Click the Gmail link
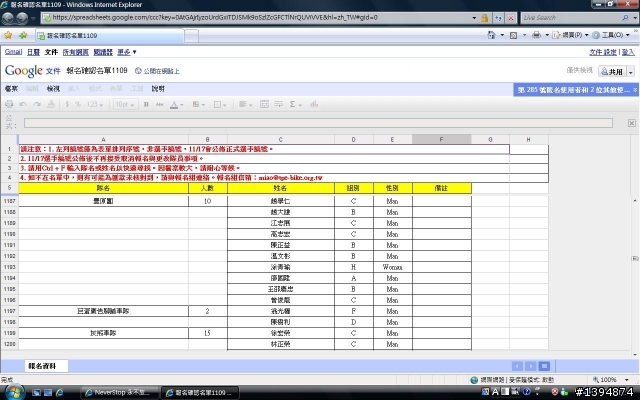Viewport: 640px width, 400px height. tap(13, 52)
